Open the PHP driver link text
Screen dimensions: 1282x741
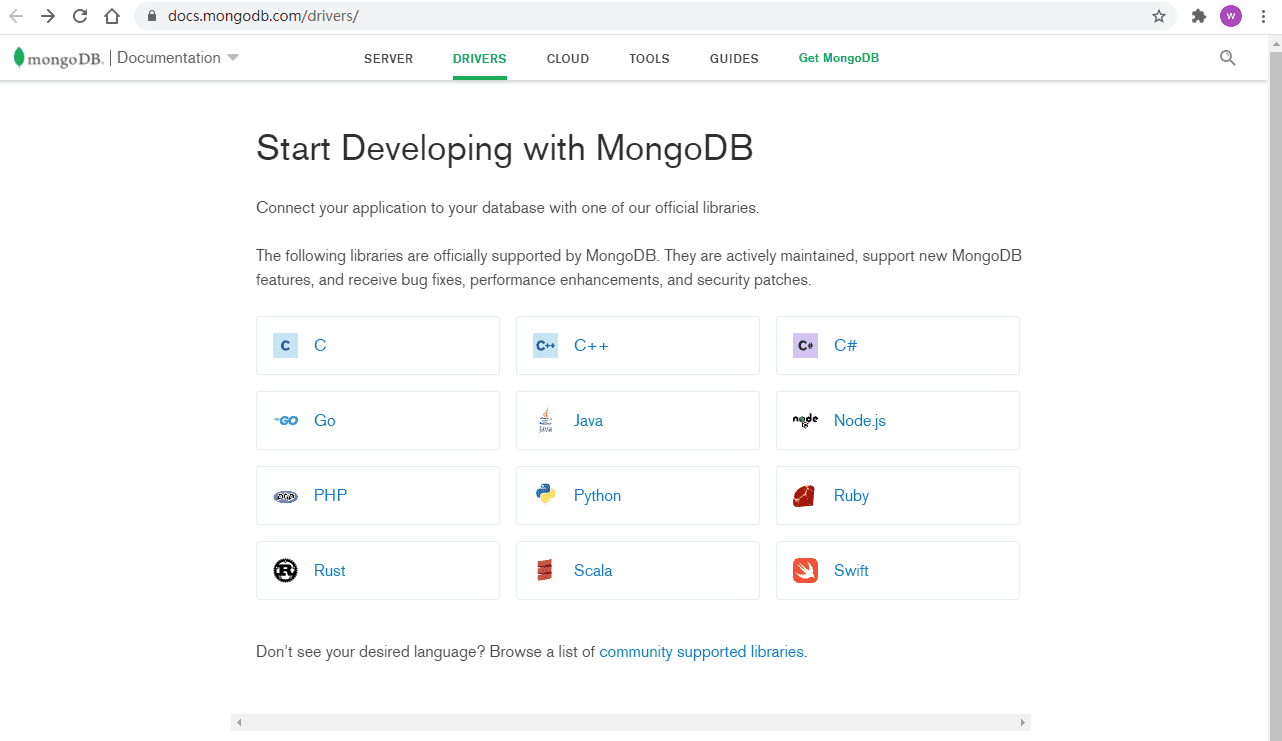click(x=331, y=496)
